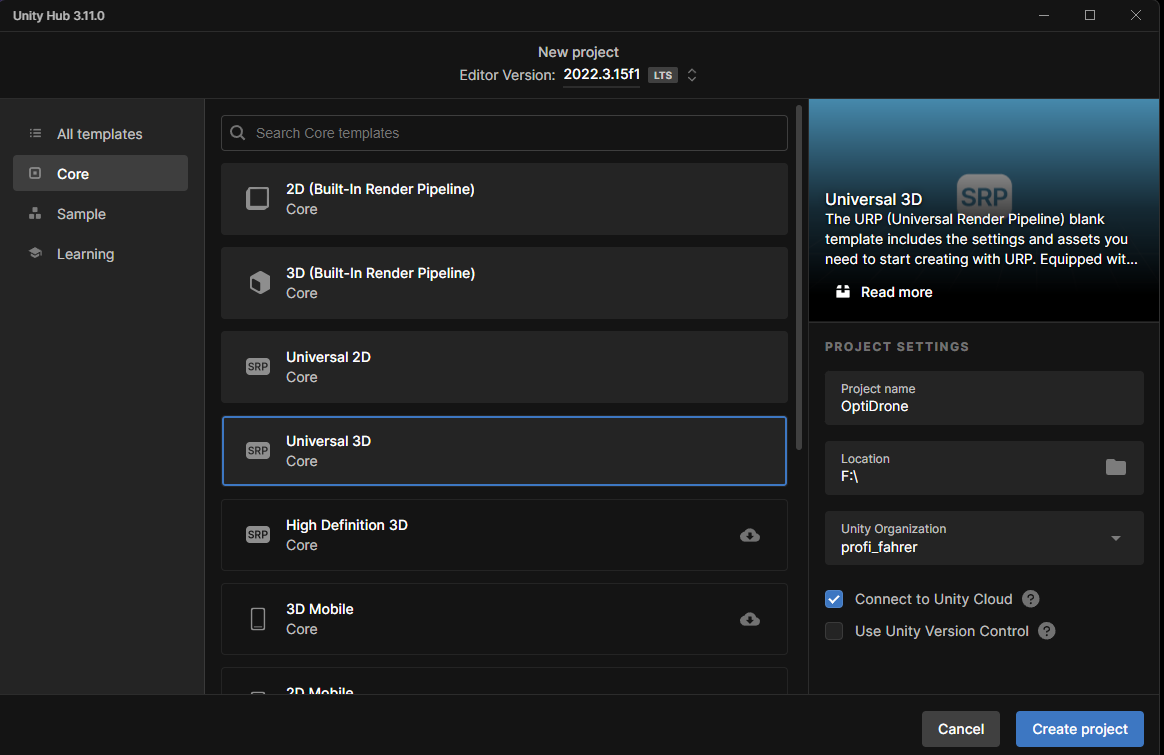Click Create project button

[1079, 729]
